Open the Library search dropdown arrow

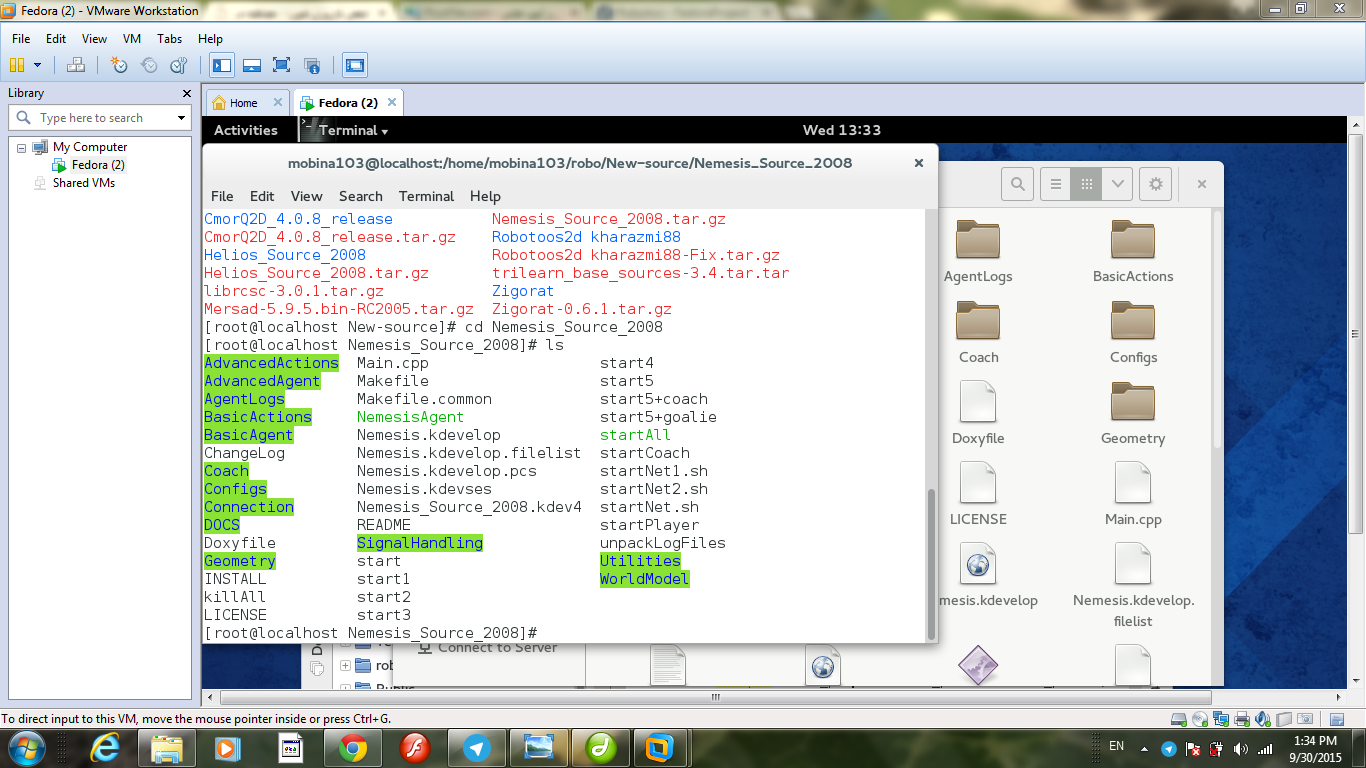click(x=181, y=118)
